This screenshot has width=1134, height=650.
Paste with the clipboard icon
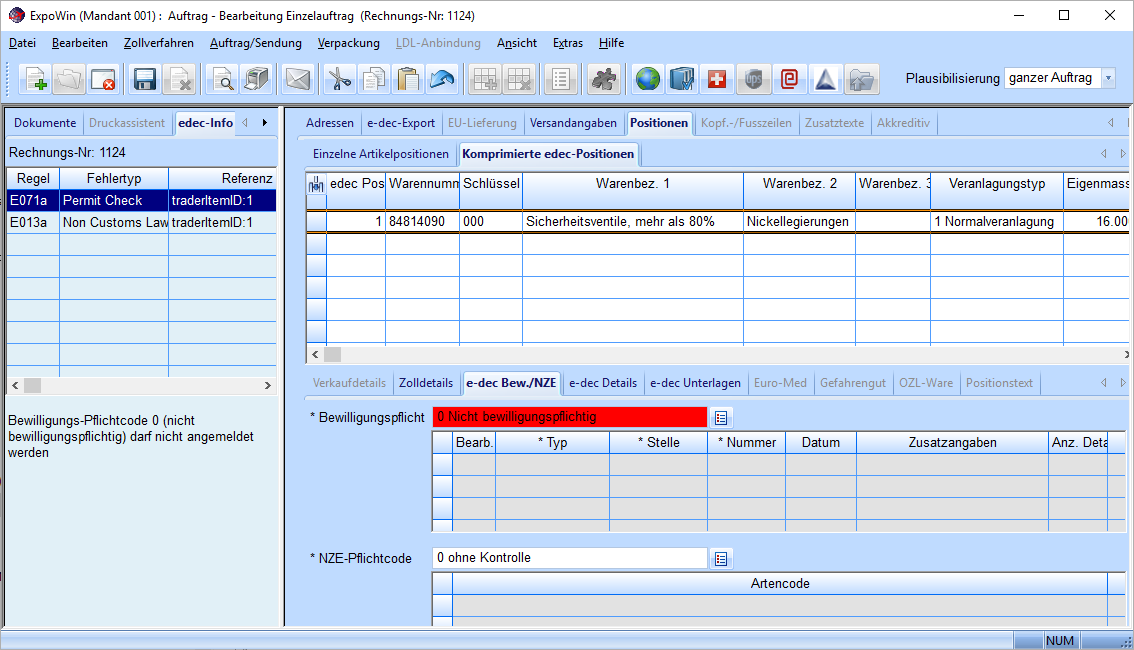pyautogui.click(x=408, y=79)
